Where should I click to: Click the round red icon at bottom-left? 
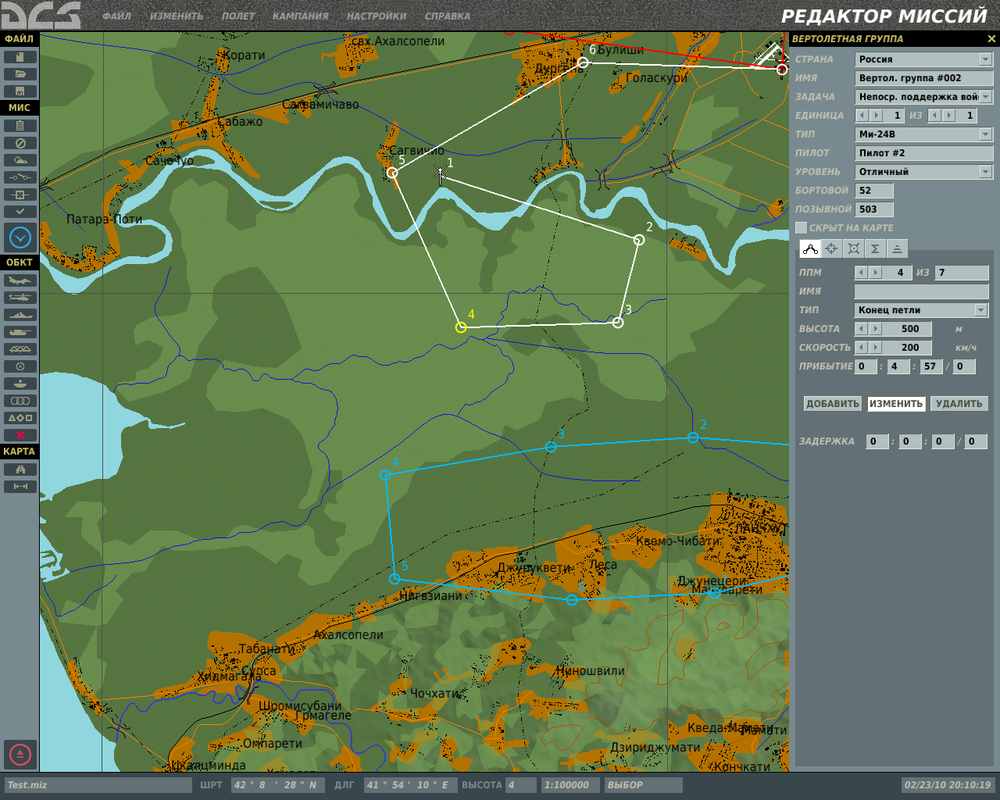[20, 755]
